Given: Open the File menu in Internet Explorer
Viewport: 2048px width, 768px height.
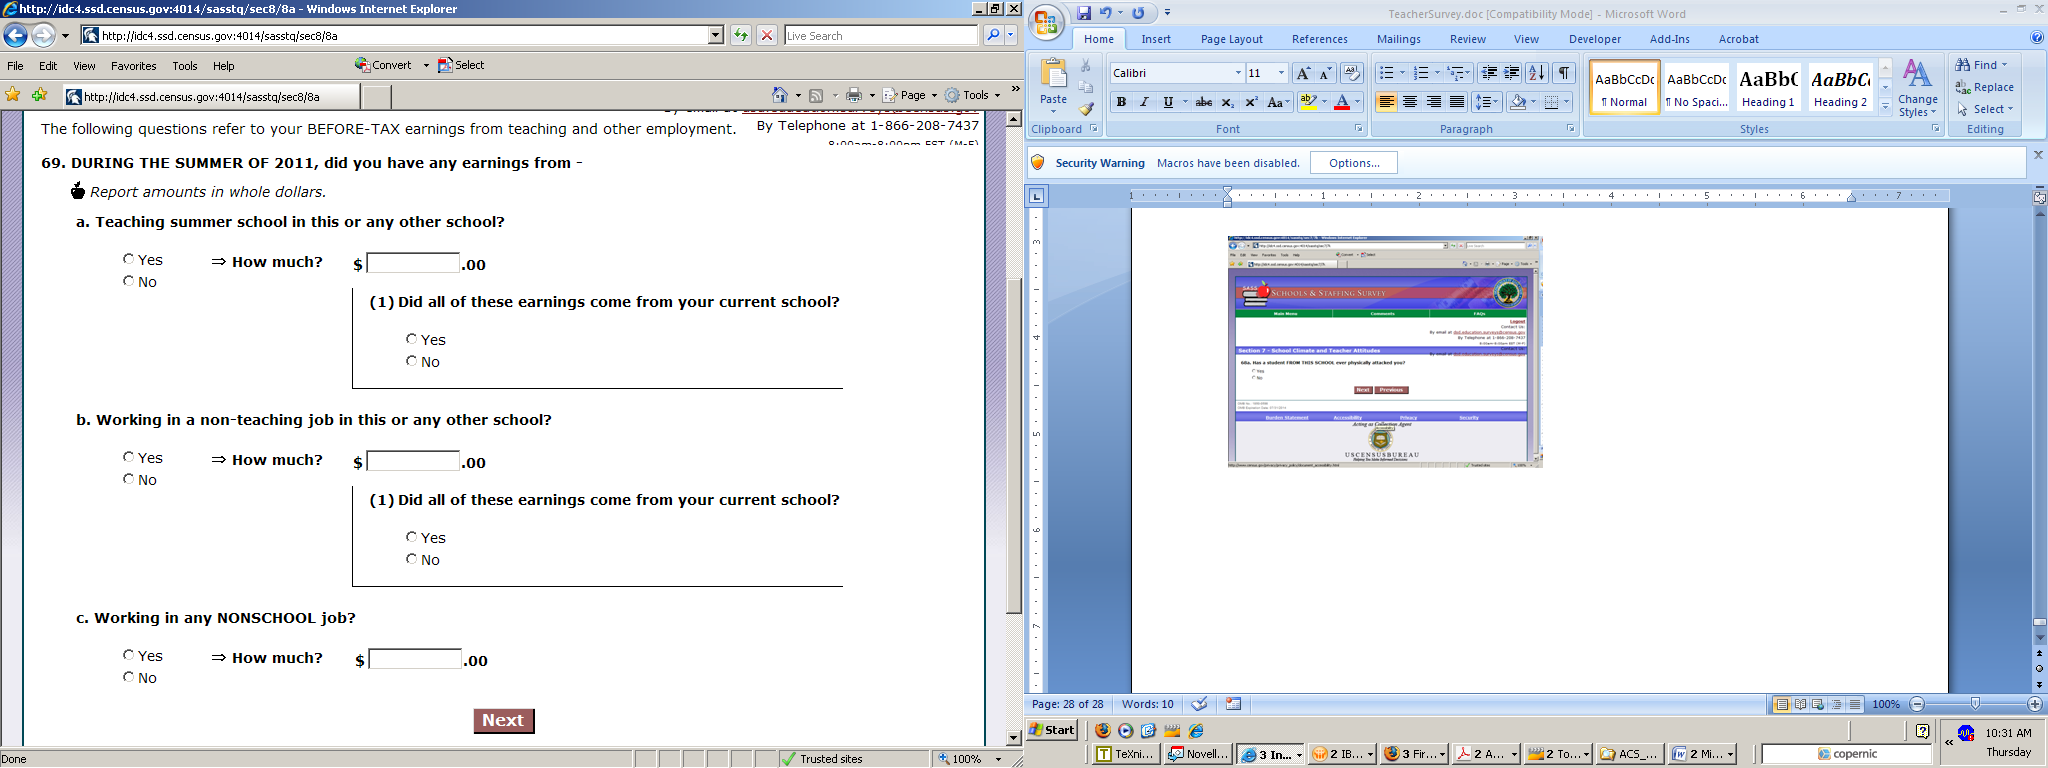Looking at the screenshot, I should point(16,66).
